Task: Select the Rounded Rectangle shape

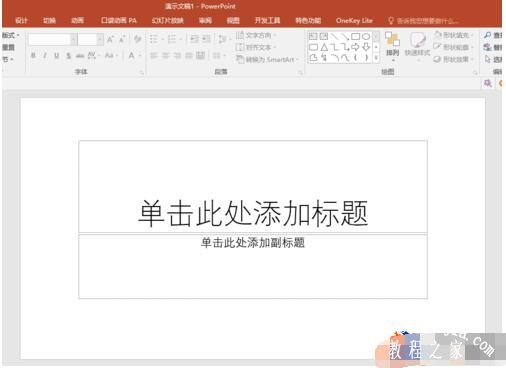Action: coord(313,47)
